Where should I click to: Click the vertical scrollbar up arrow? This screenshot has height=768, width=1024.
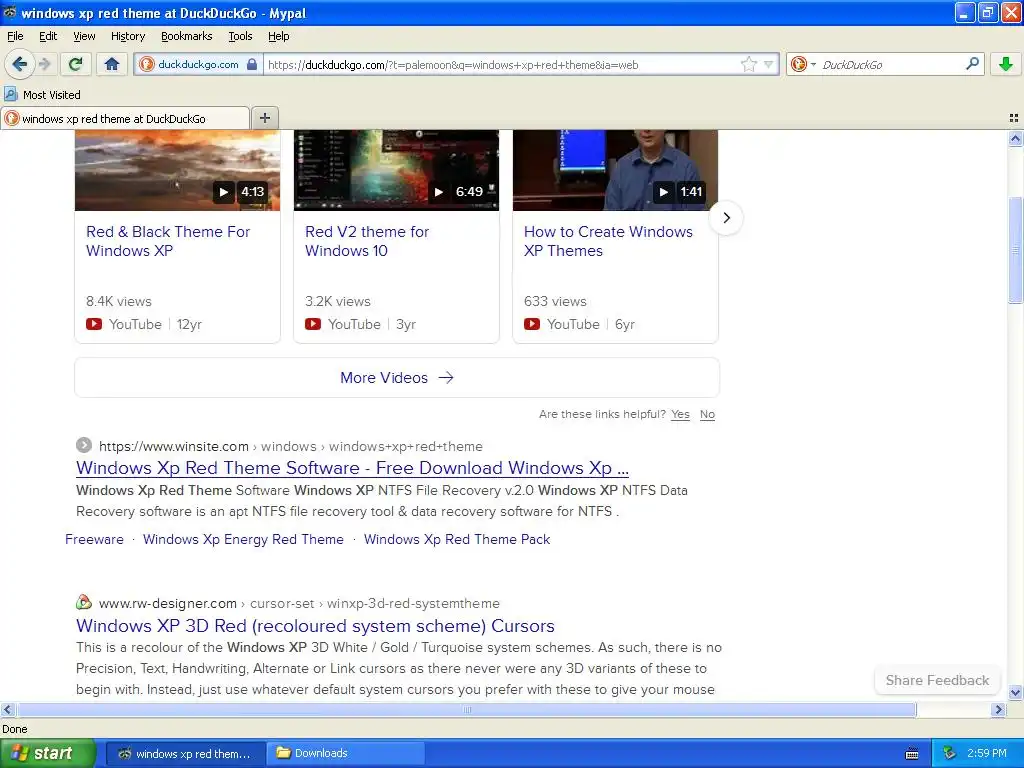[1015, 138]
